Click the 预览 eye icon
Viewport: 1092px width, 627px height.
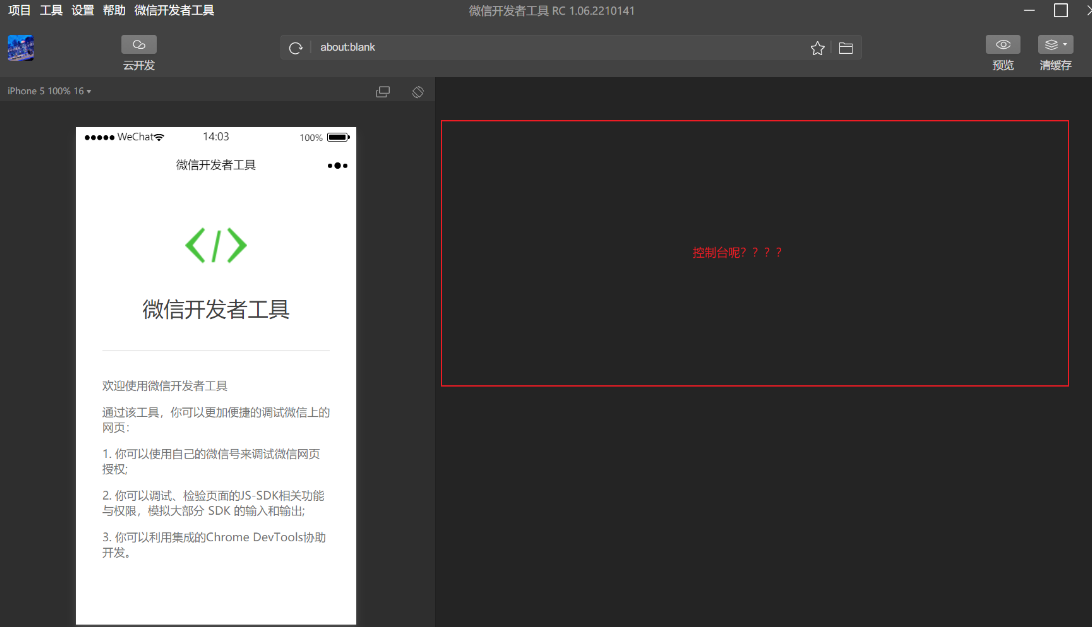1003,45
